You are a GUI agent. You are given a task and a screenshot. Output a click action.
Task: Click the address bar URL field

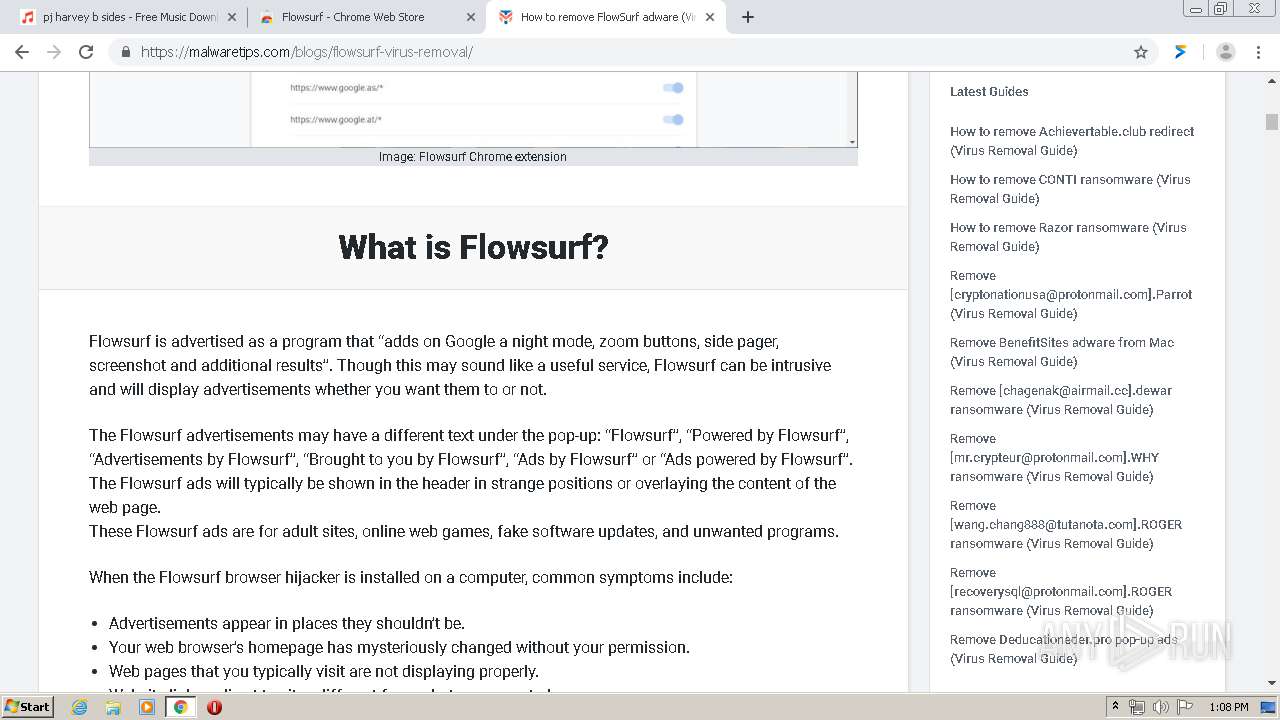click(x=630, y=52)
